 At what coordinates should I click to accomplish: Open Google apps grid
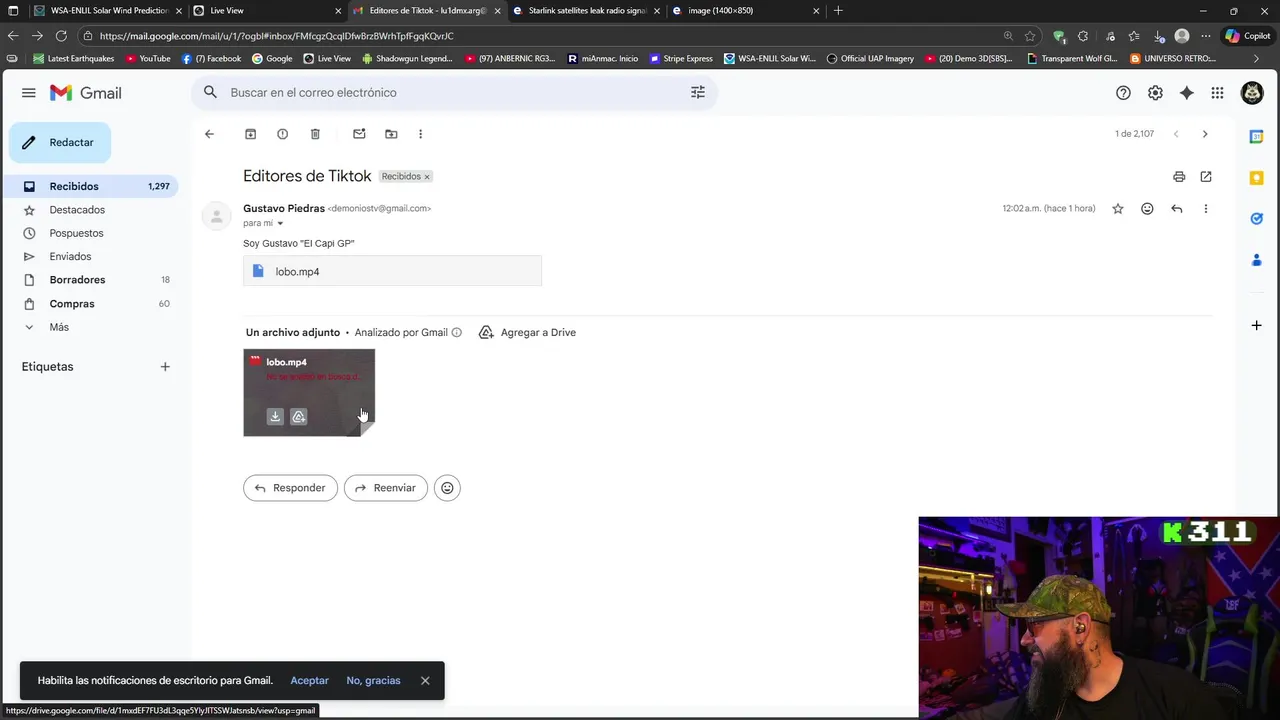[x=1217, y=93]
